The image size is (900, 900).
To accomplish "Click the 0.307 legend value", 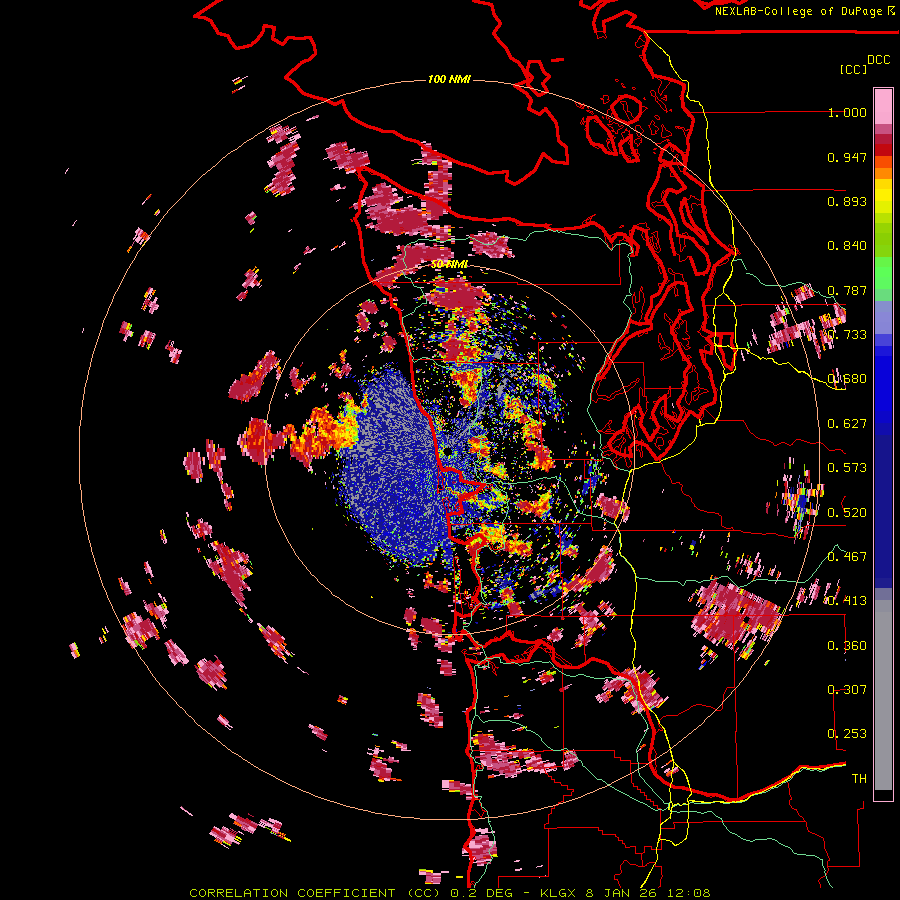I will [x=847, y=690].
